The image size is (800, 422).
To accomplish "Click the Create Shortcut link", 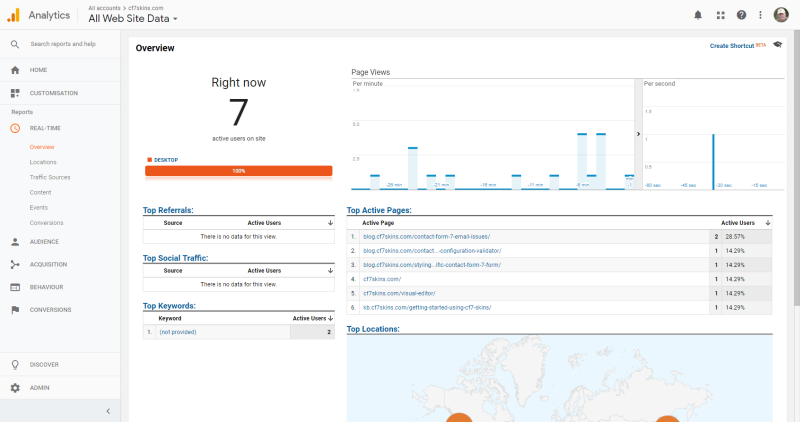I will [732, 46].
